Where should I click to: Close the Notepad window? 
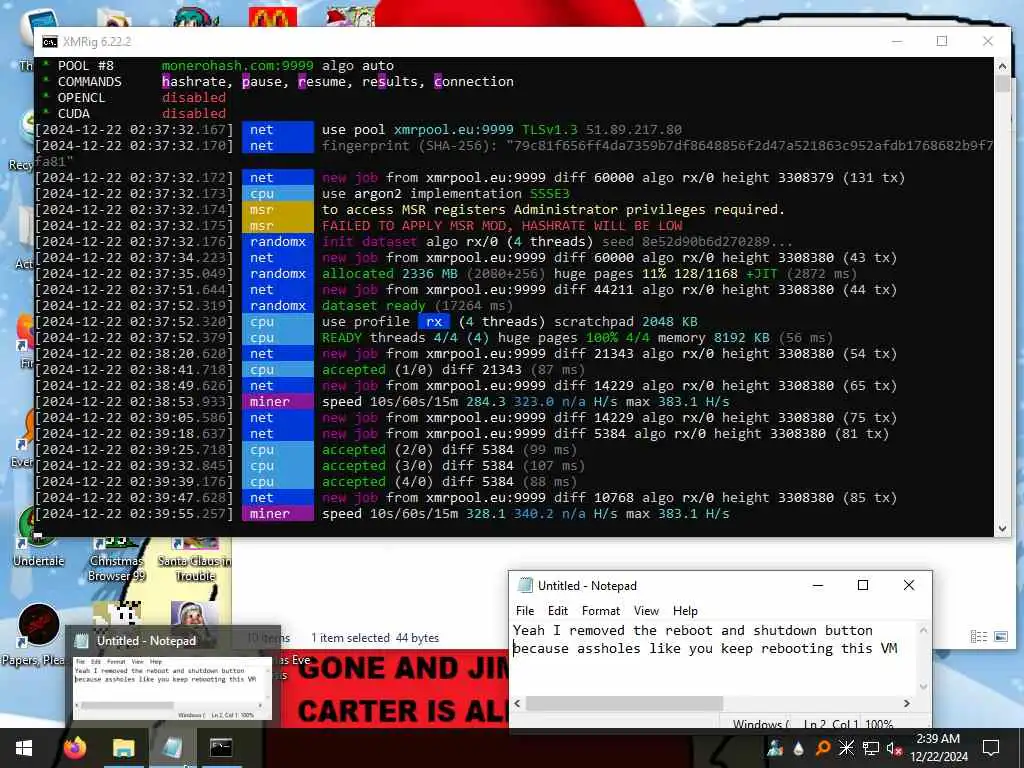908,585
